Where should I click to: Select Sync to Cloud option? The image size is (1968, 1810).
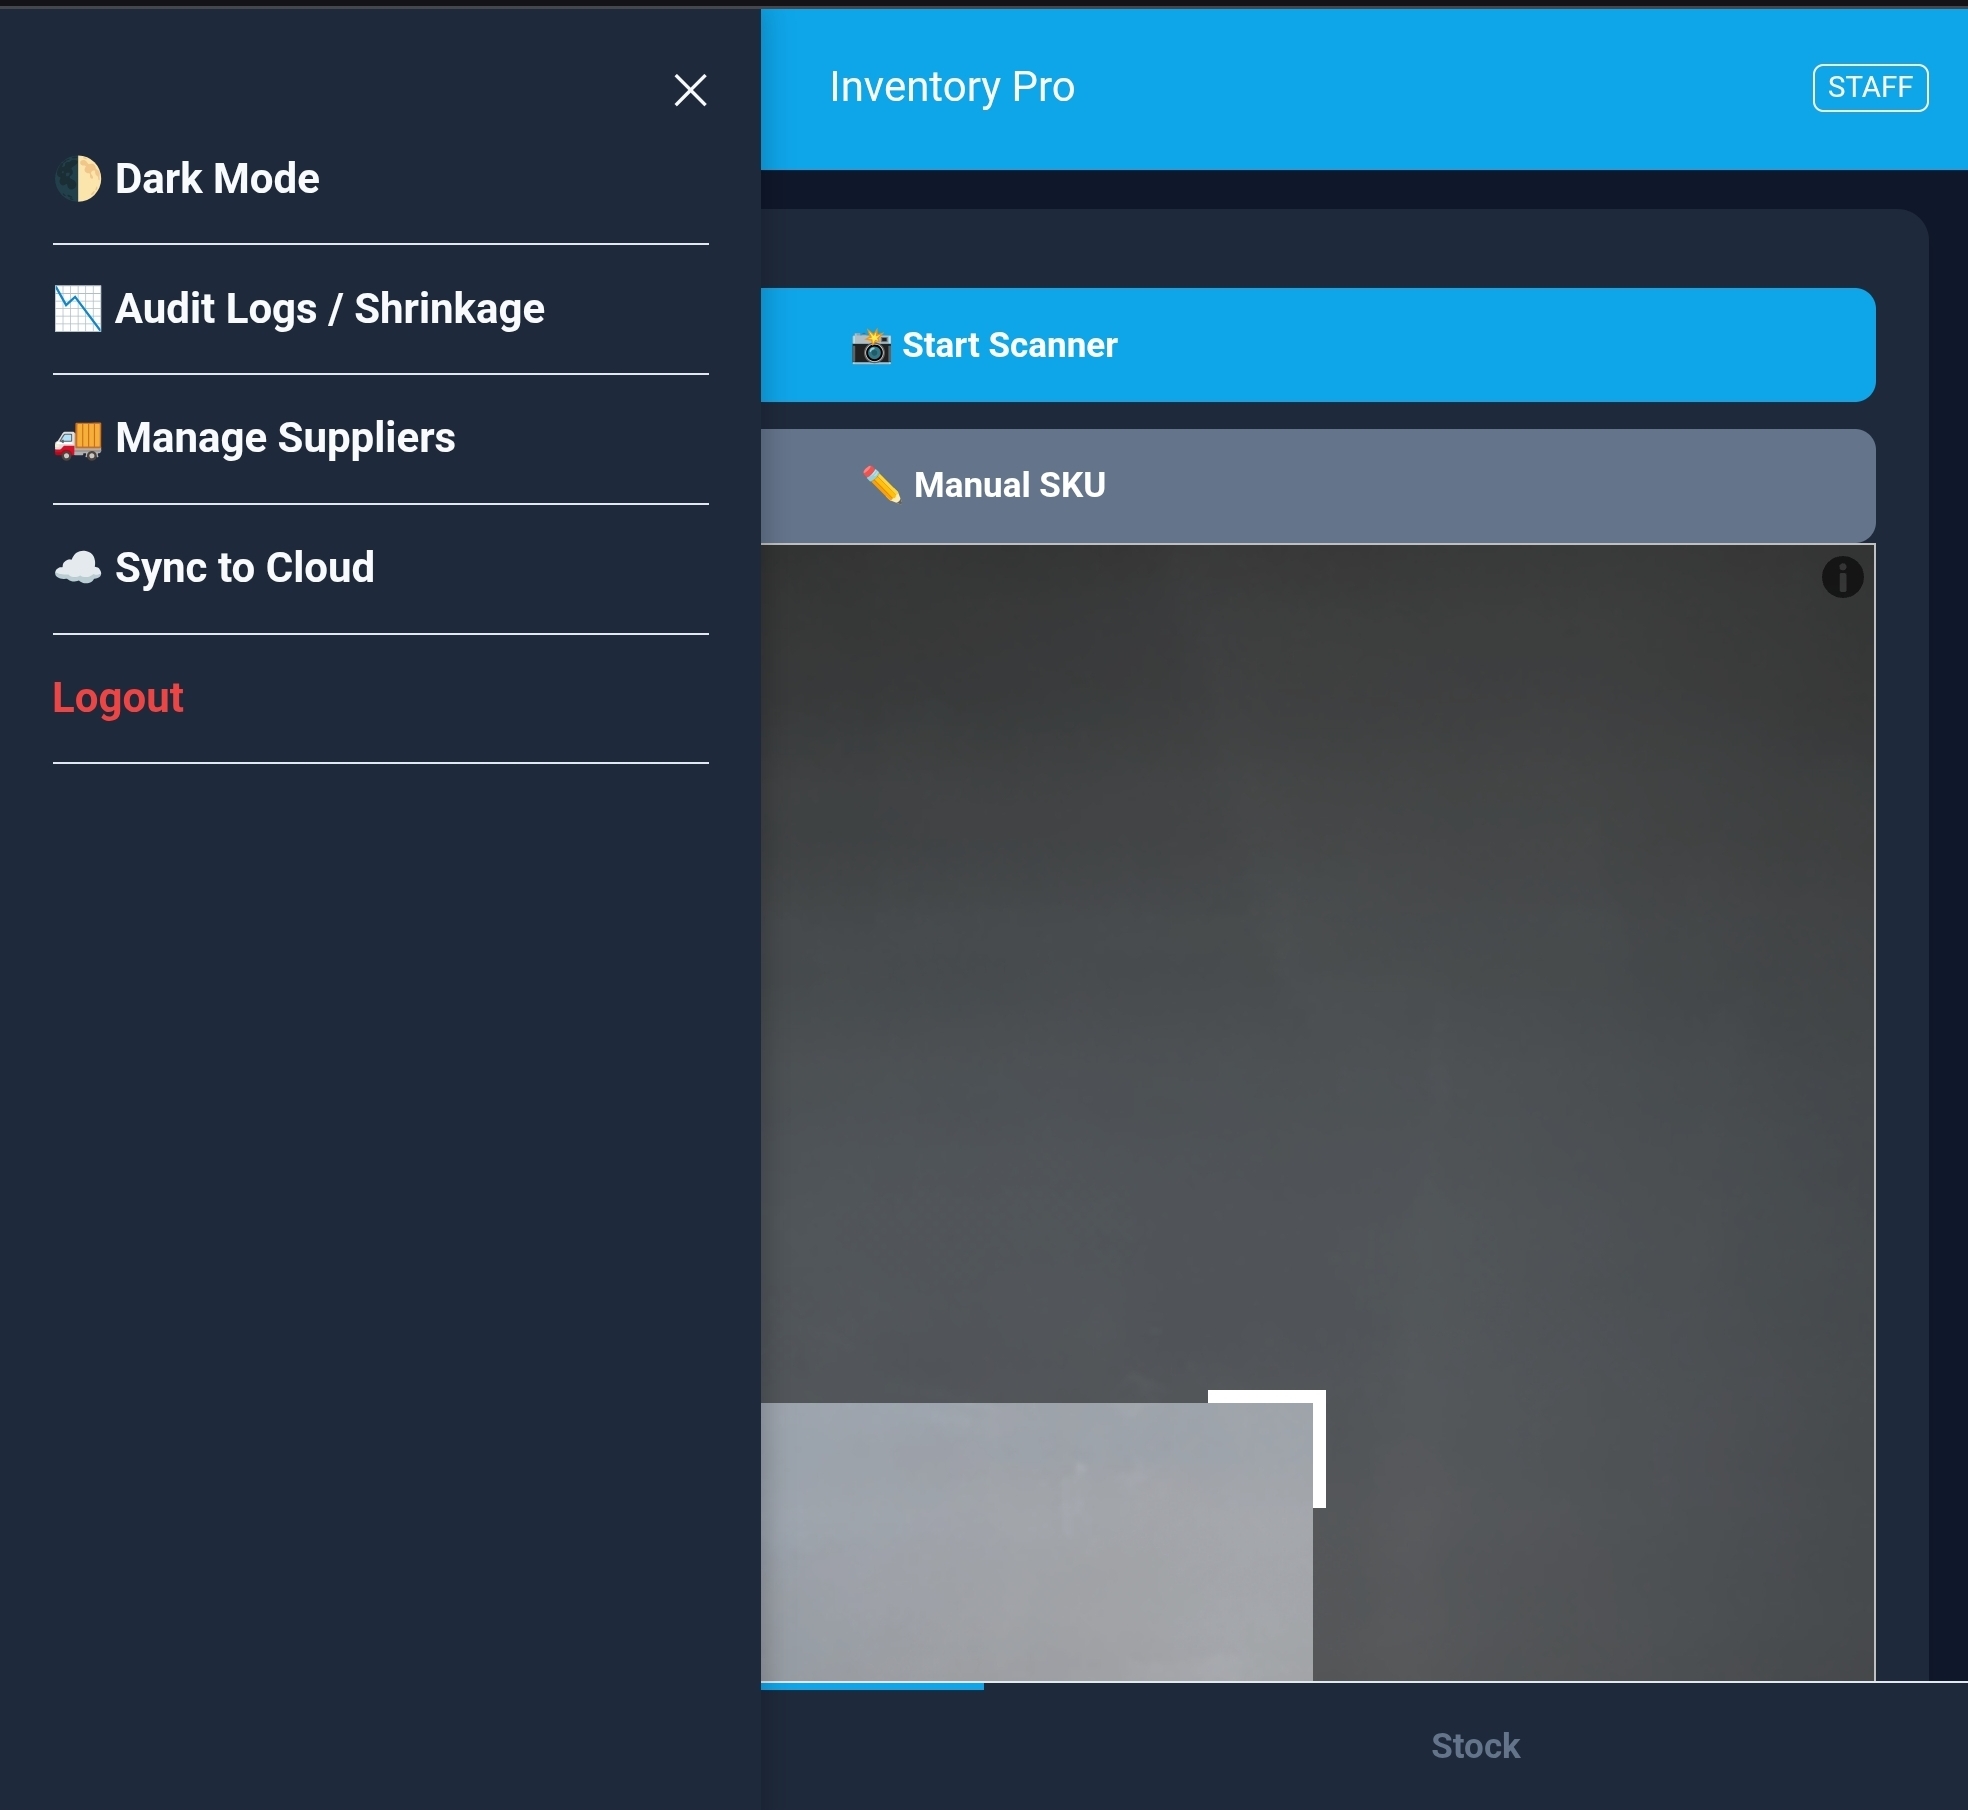coord(244,567)
